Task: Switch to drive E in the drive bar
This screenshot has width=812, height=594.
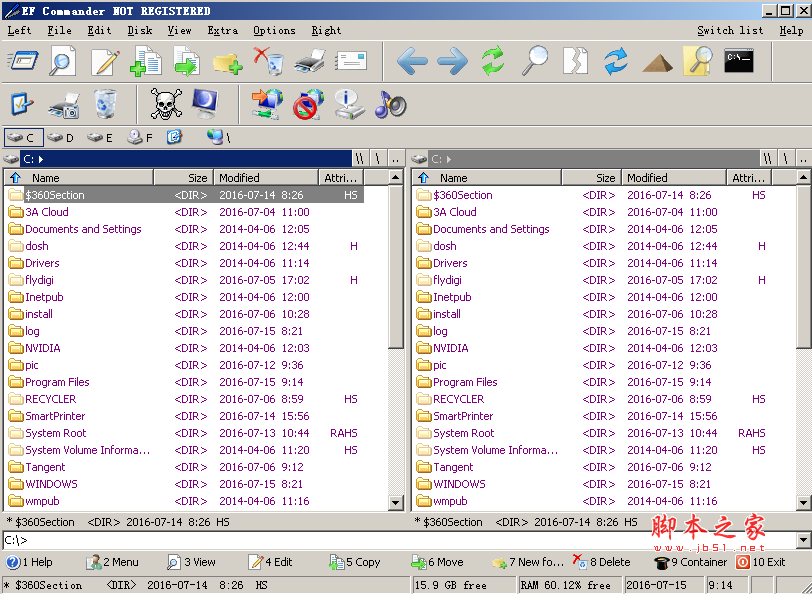Action: [x=102, y=138]
